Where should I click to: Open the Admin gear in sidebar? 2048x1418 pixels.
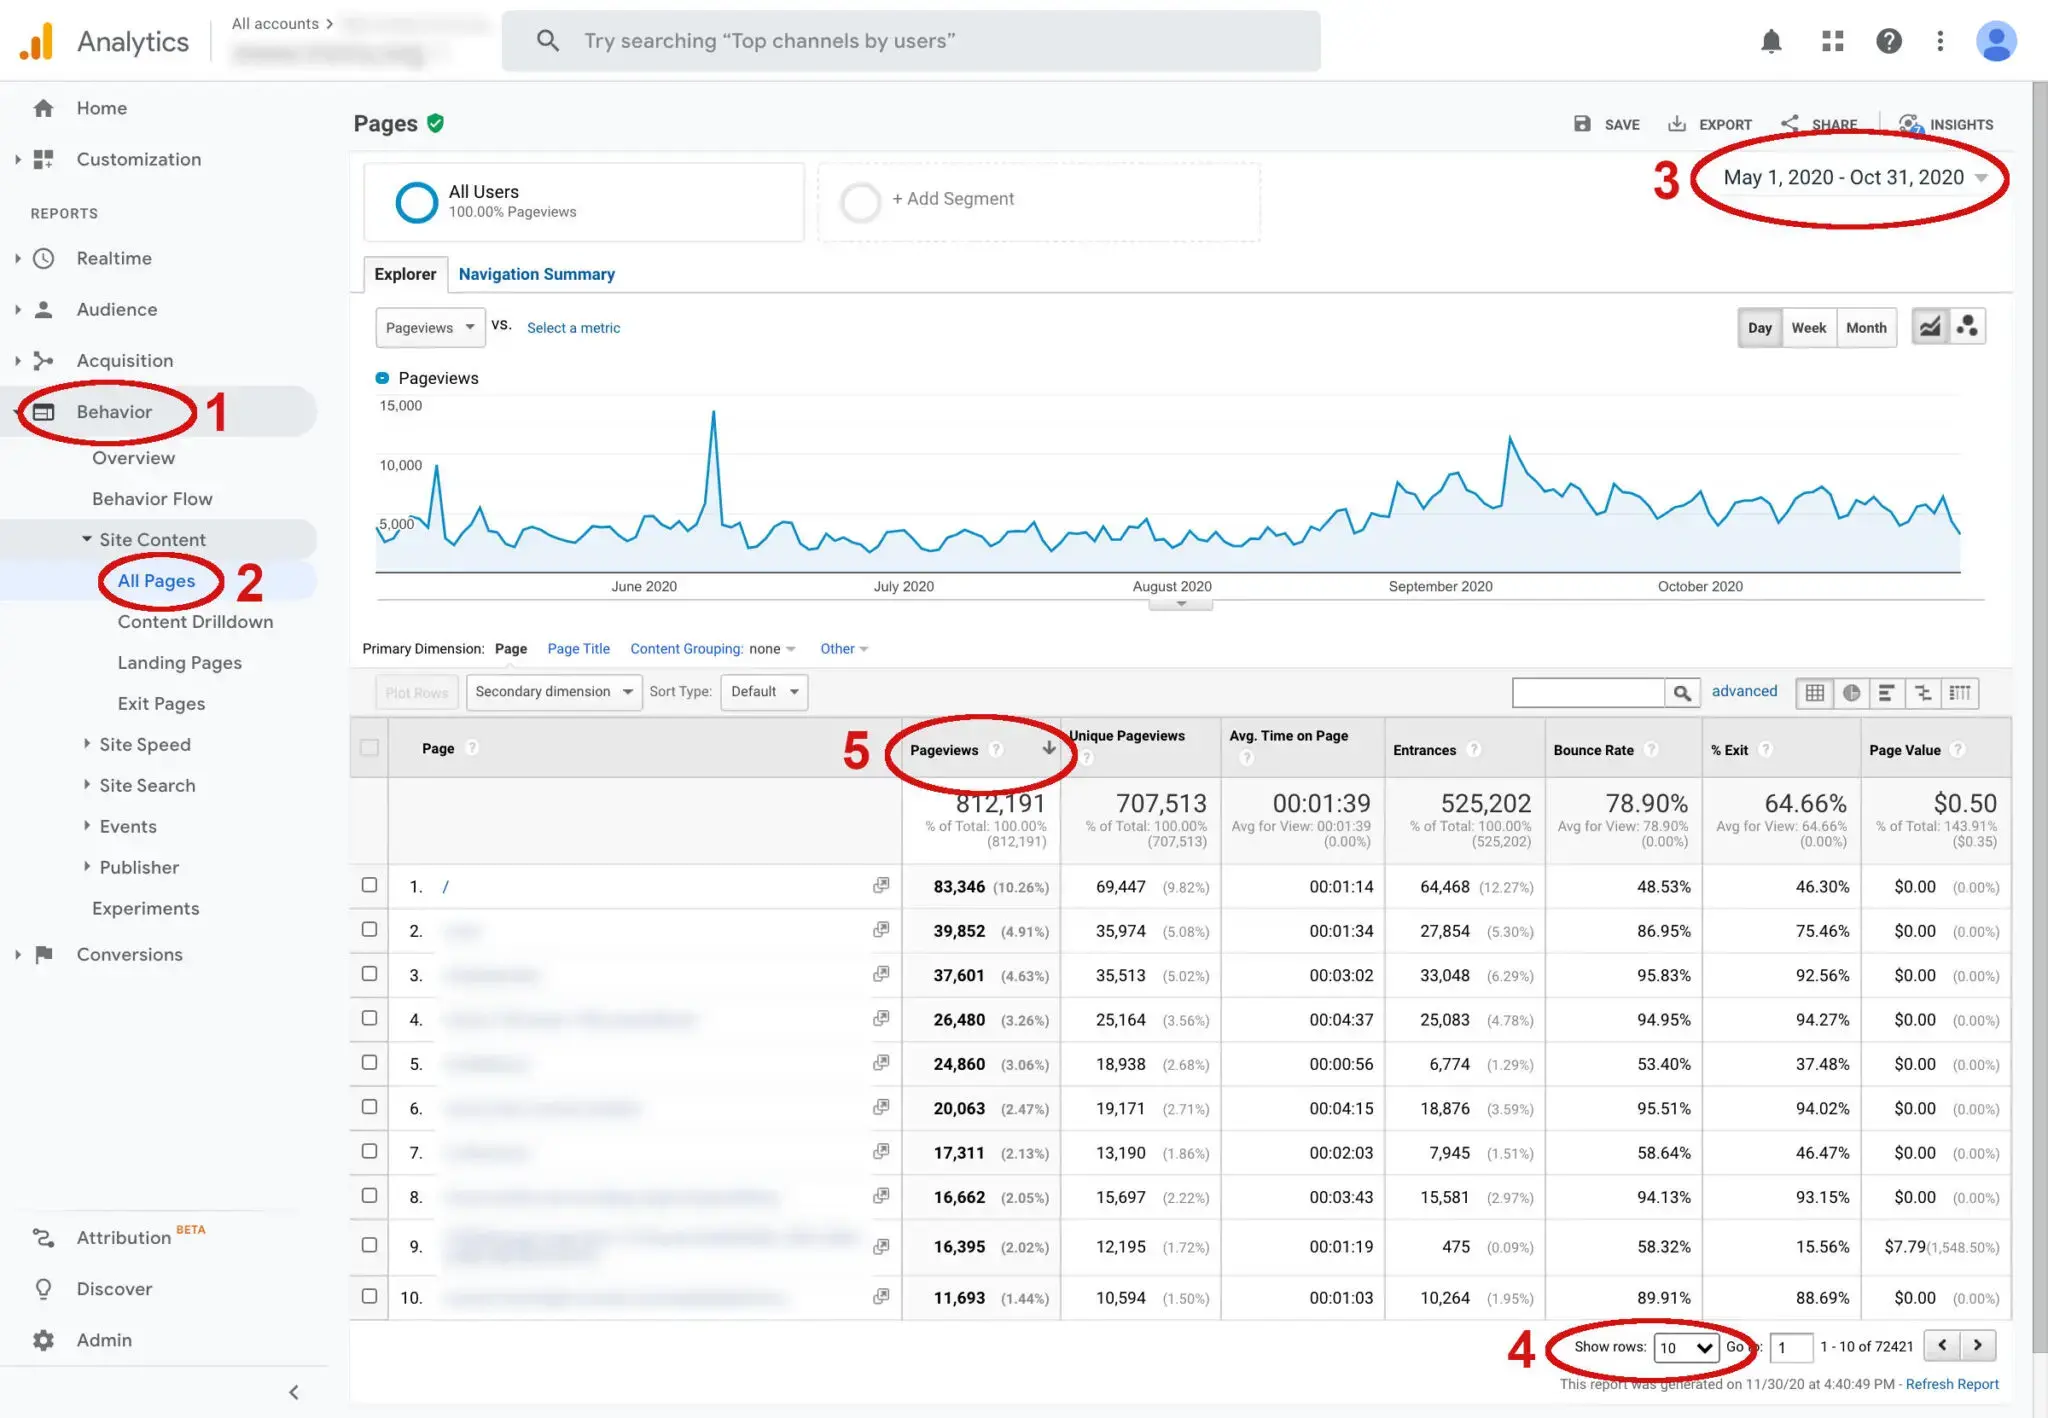[43, 1340]
